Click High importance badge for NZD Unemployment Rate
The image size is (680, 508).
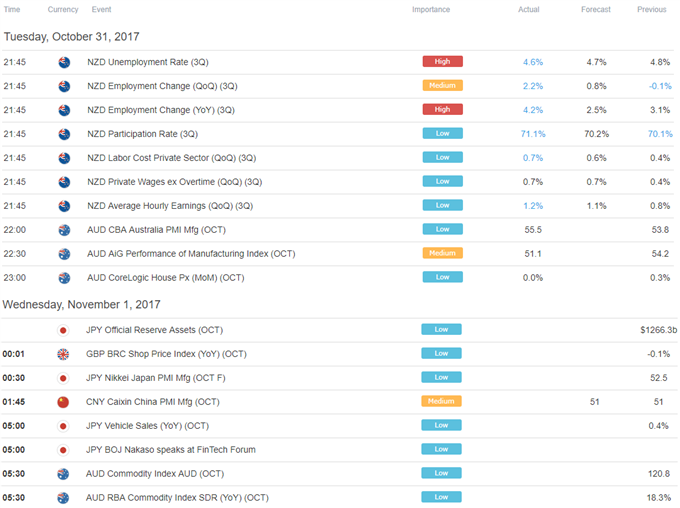click(442, 62)
